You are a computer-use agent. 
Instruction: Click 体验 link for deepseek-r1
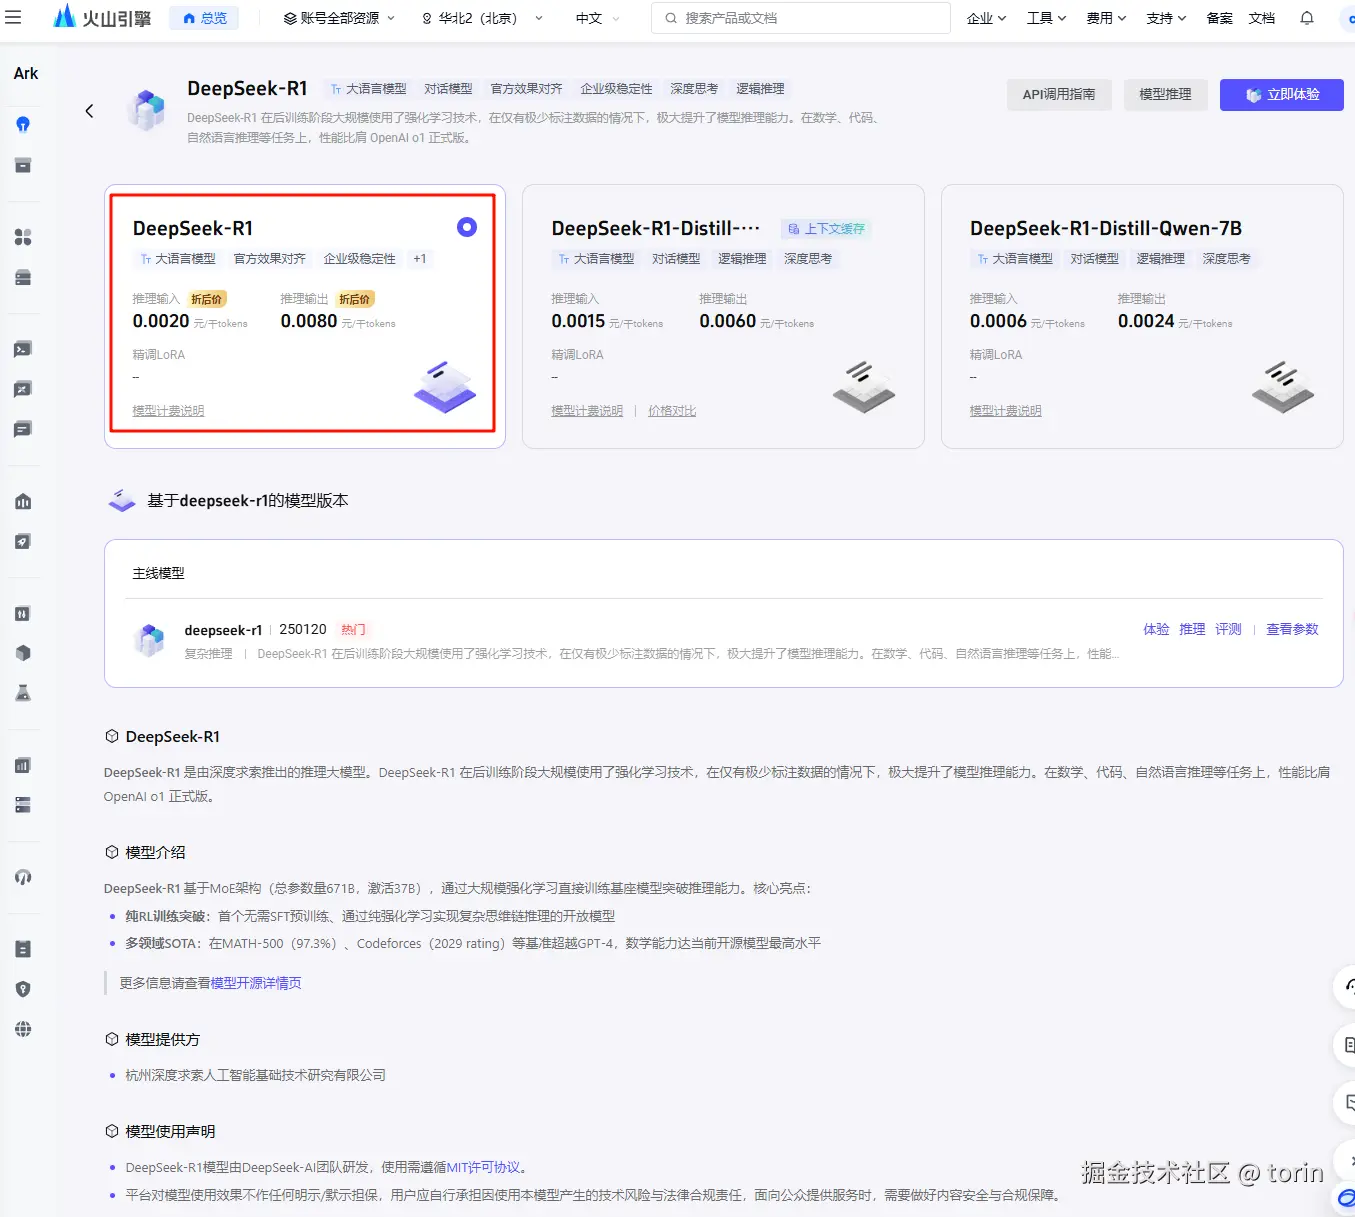pos(1156,629)
